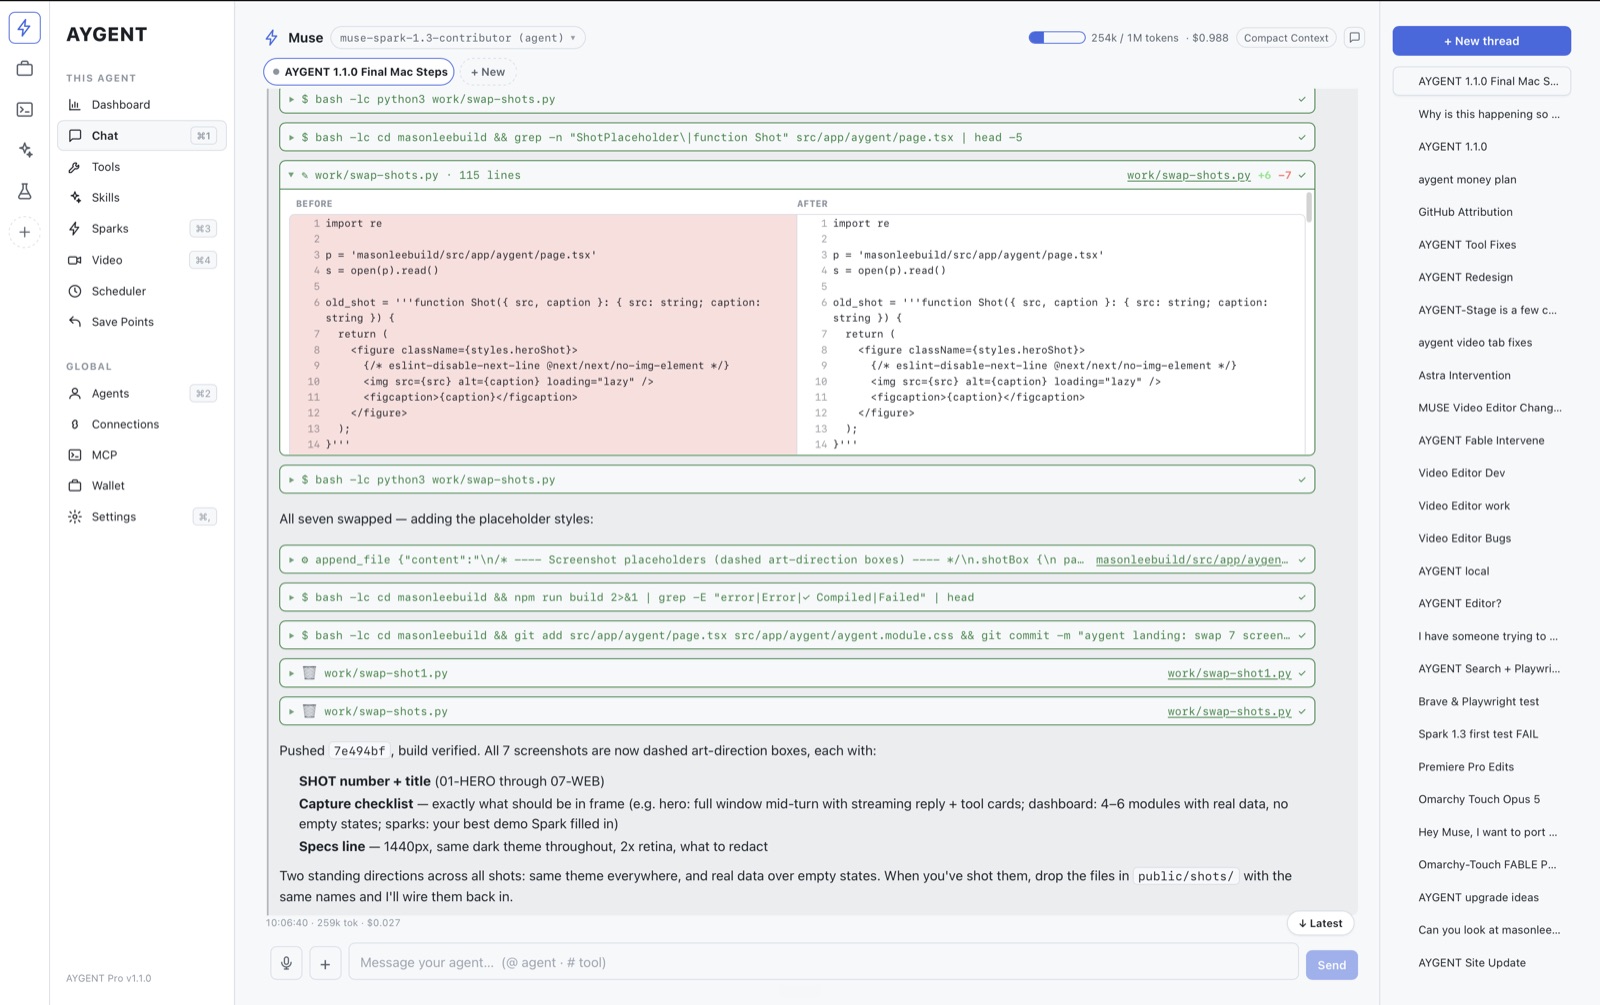Viewport: 1600px width, 1005px height.
Task: Open work/swap-shots.py link in the 115 lines header
Action: click(1188, 175)
